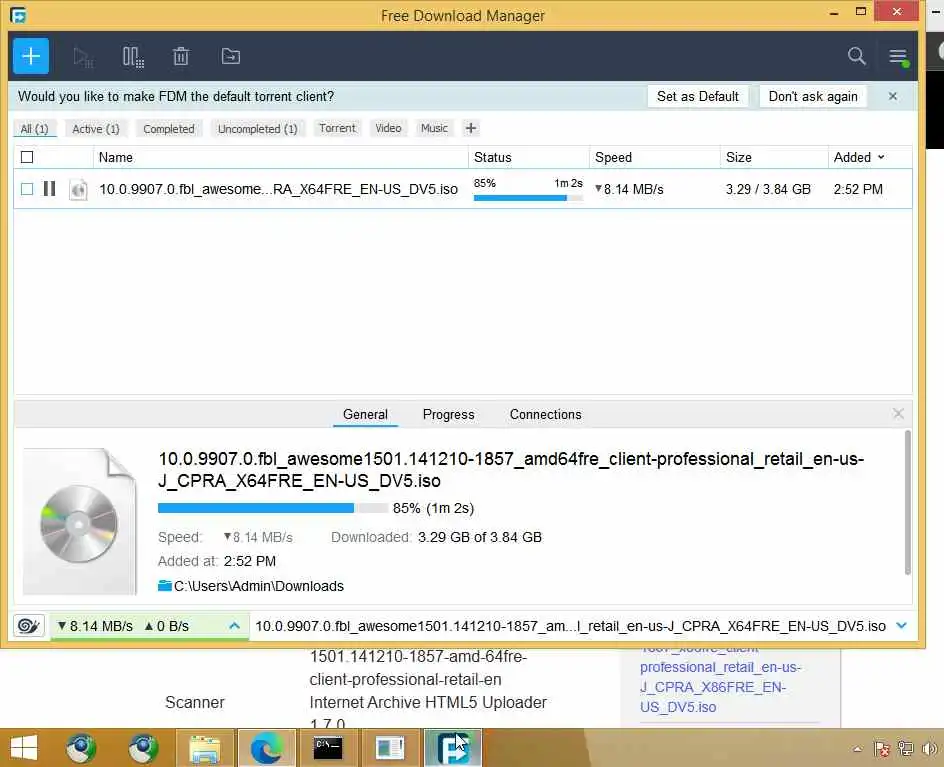
Task: Click the Pause all downloads toolbar icon
Action: 132,57
